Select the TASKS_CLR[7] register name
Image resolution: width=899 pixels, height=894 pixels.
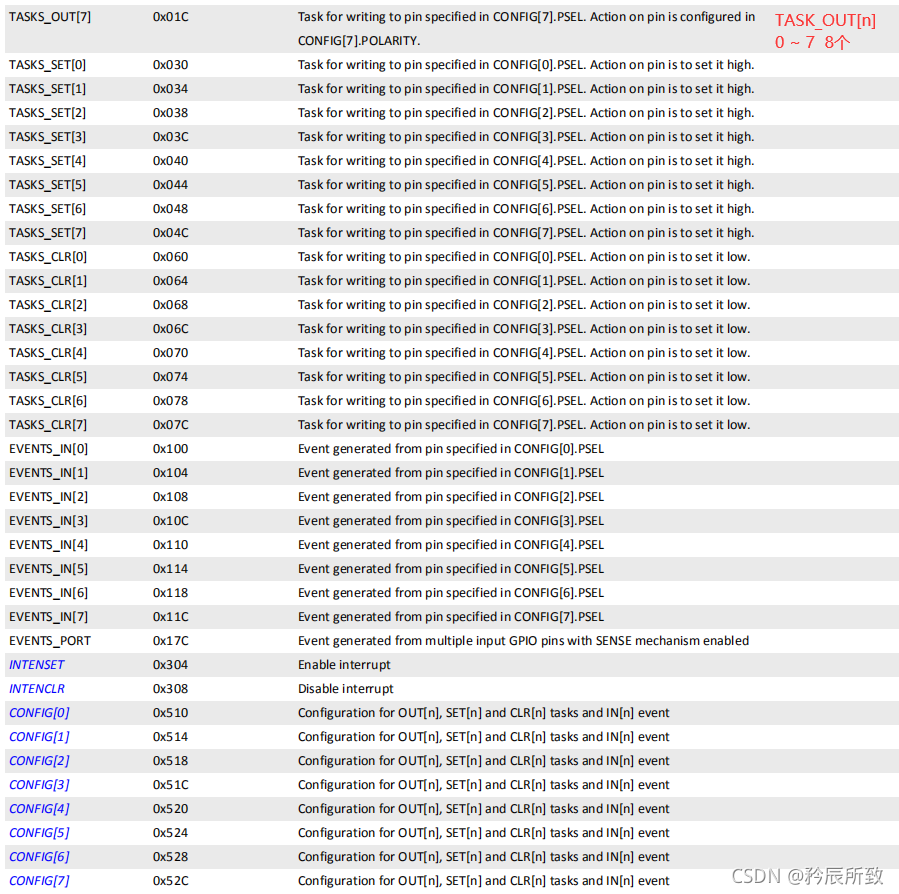pyautogui.click(x=48, y=425)
